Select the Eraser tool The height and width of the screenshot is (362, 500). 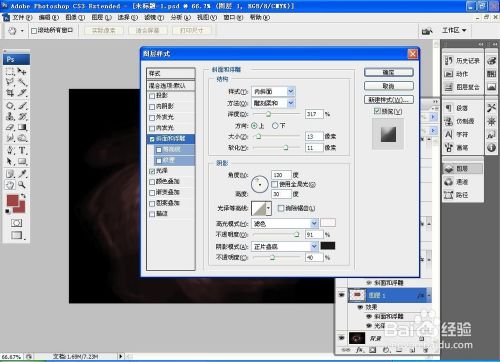point(10,127)
